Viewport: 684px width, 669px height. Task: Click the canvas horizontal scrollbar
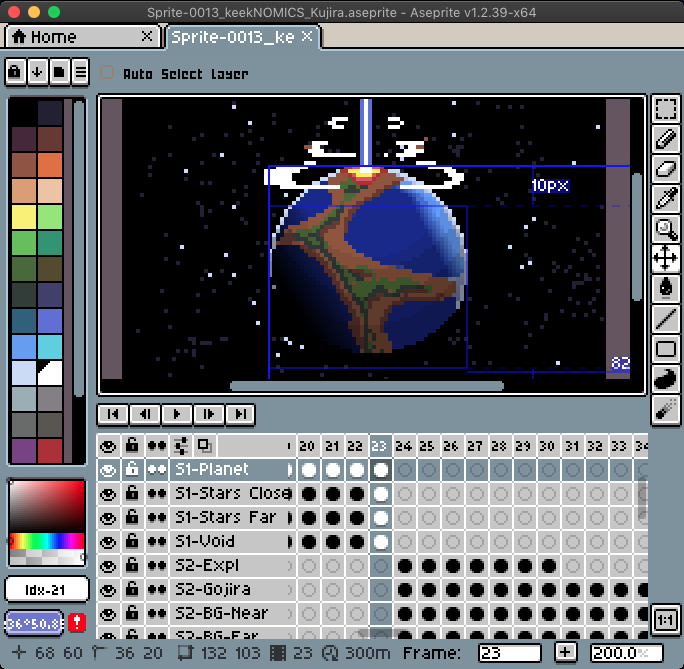(x=367, y=386)
